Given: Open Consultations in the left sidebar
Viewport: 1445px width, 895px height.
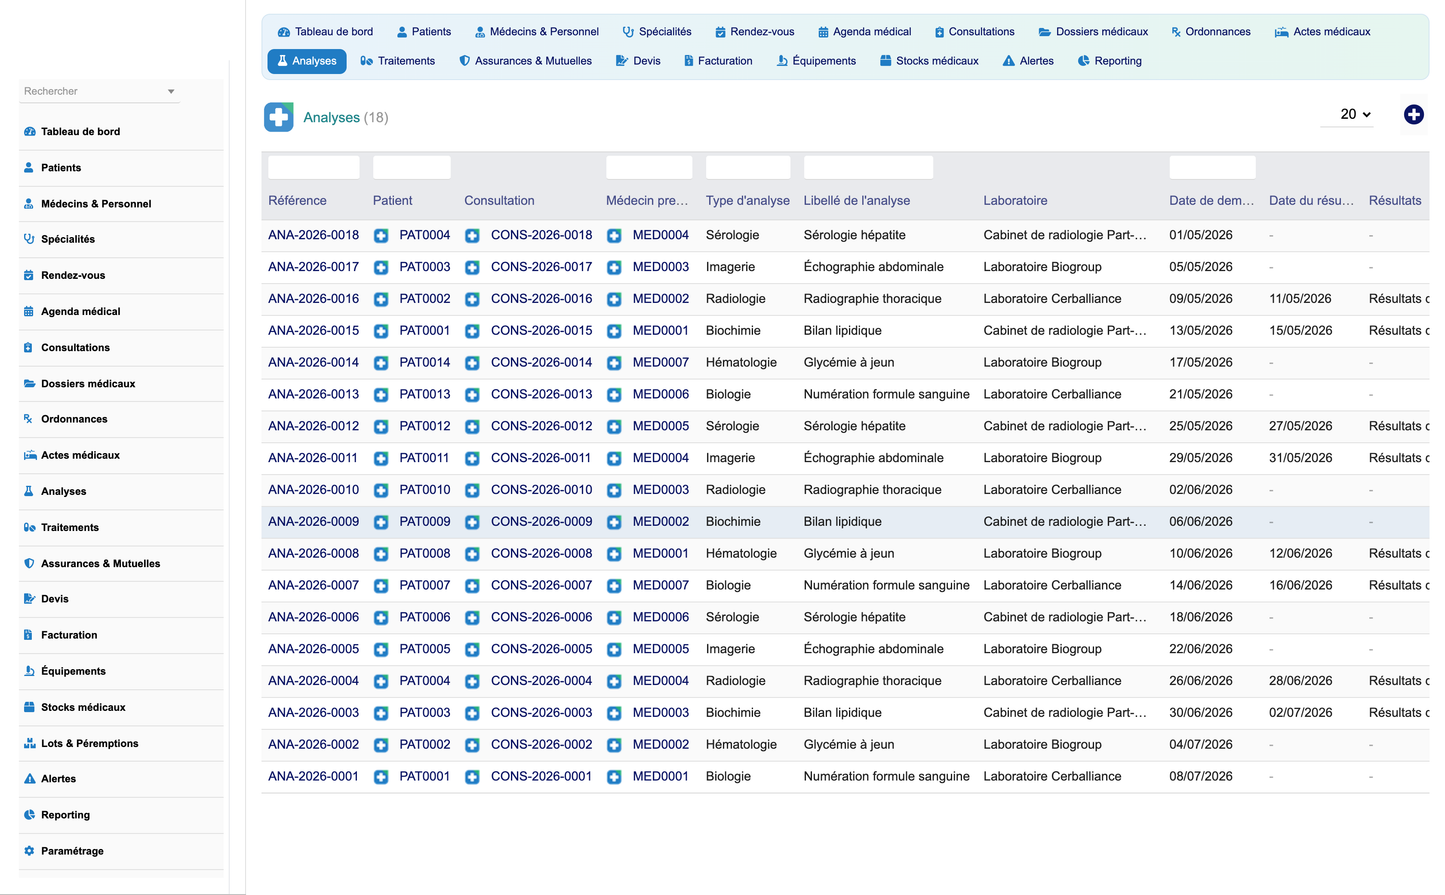Looking at the screenshot, I should click(x=75, y=348).
